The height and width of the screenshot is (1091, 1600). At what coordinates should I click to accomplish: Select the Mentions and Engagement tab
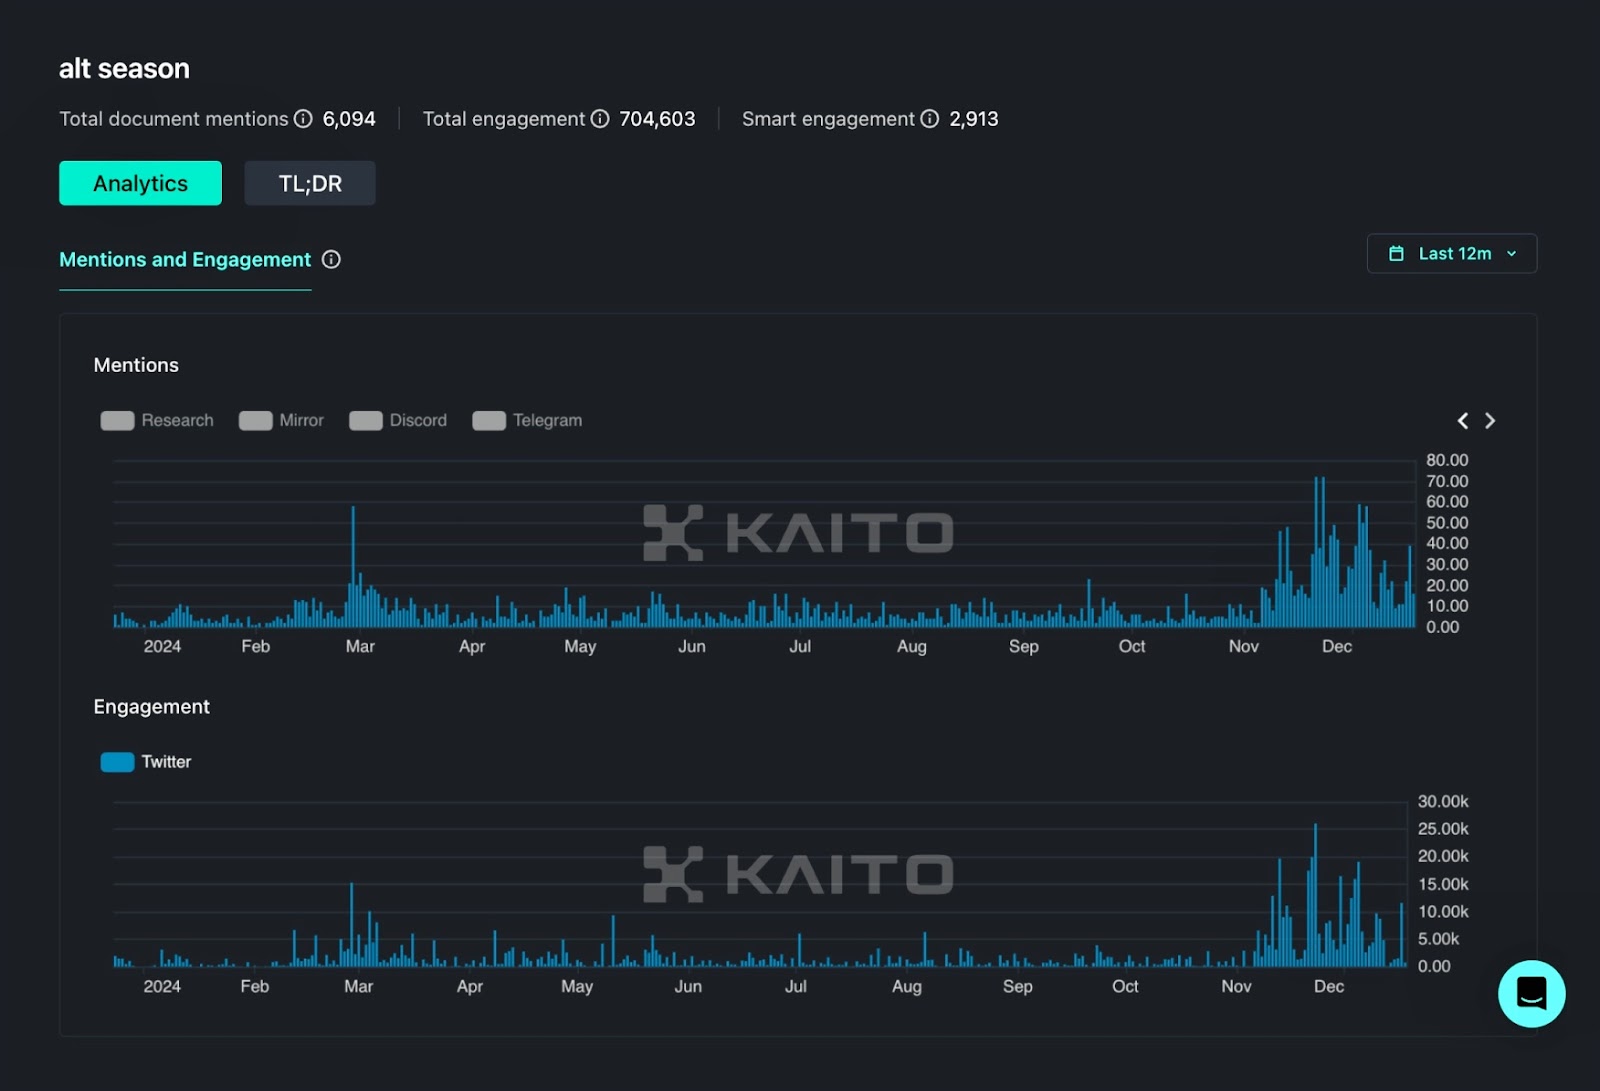coord(185,260)
